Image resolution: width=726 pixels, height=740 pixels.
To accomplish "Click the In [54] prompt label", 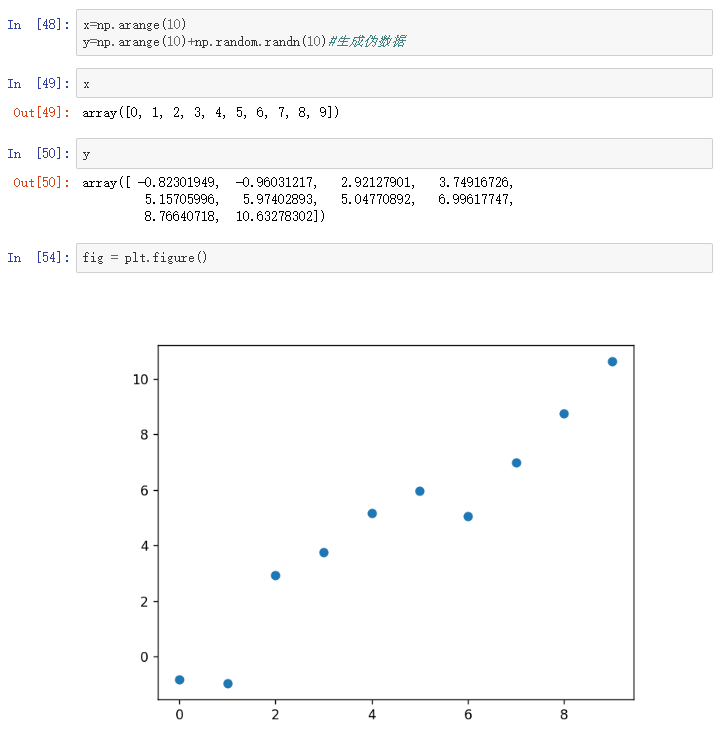I will click(x=38, y=258).
